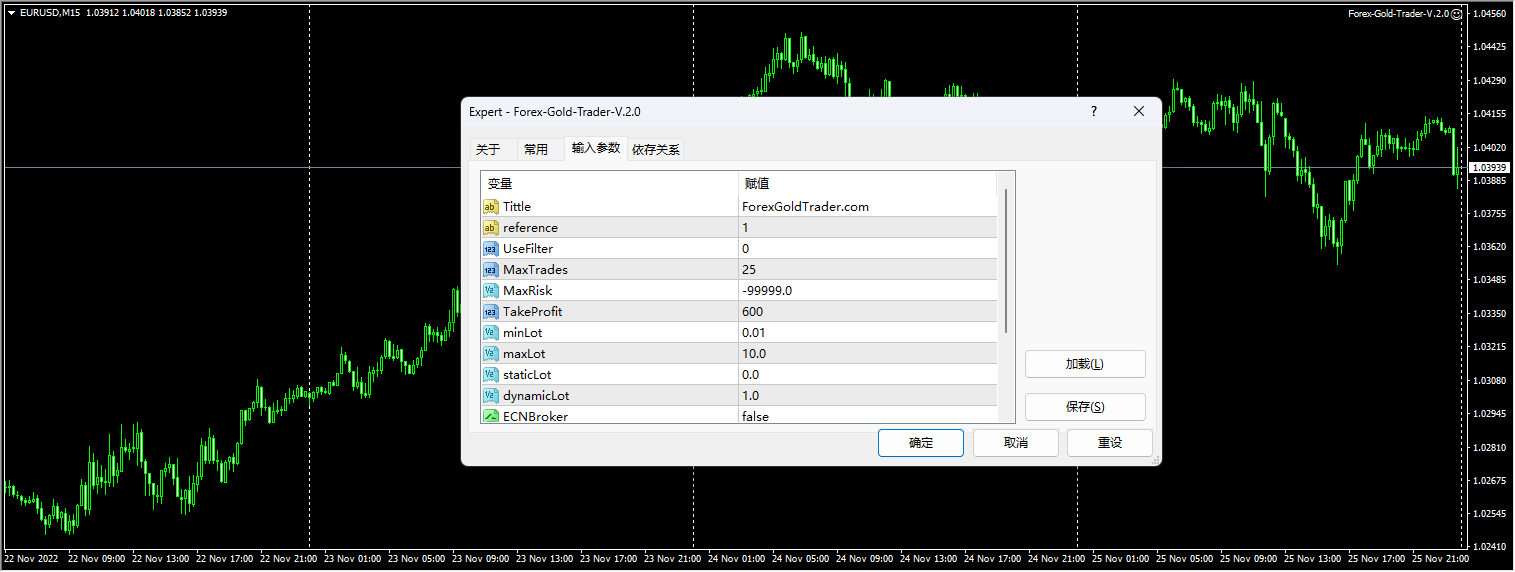The height and width of the screenshot is (572, 1515).
Task: Click the reference variable name
Action: coord(530,228)
